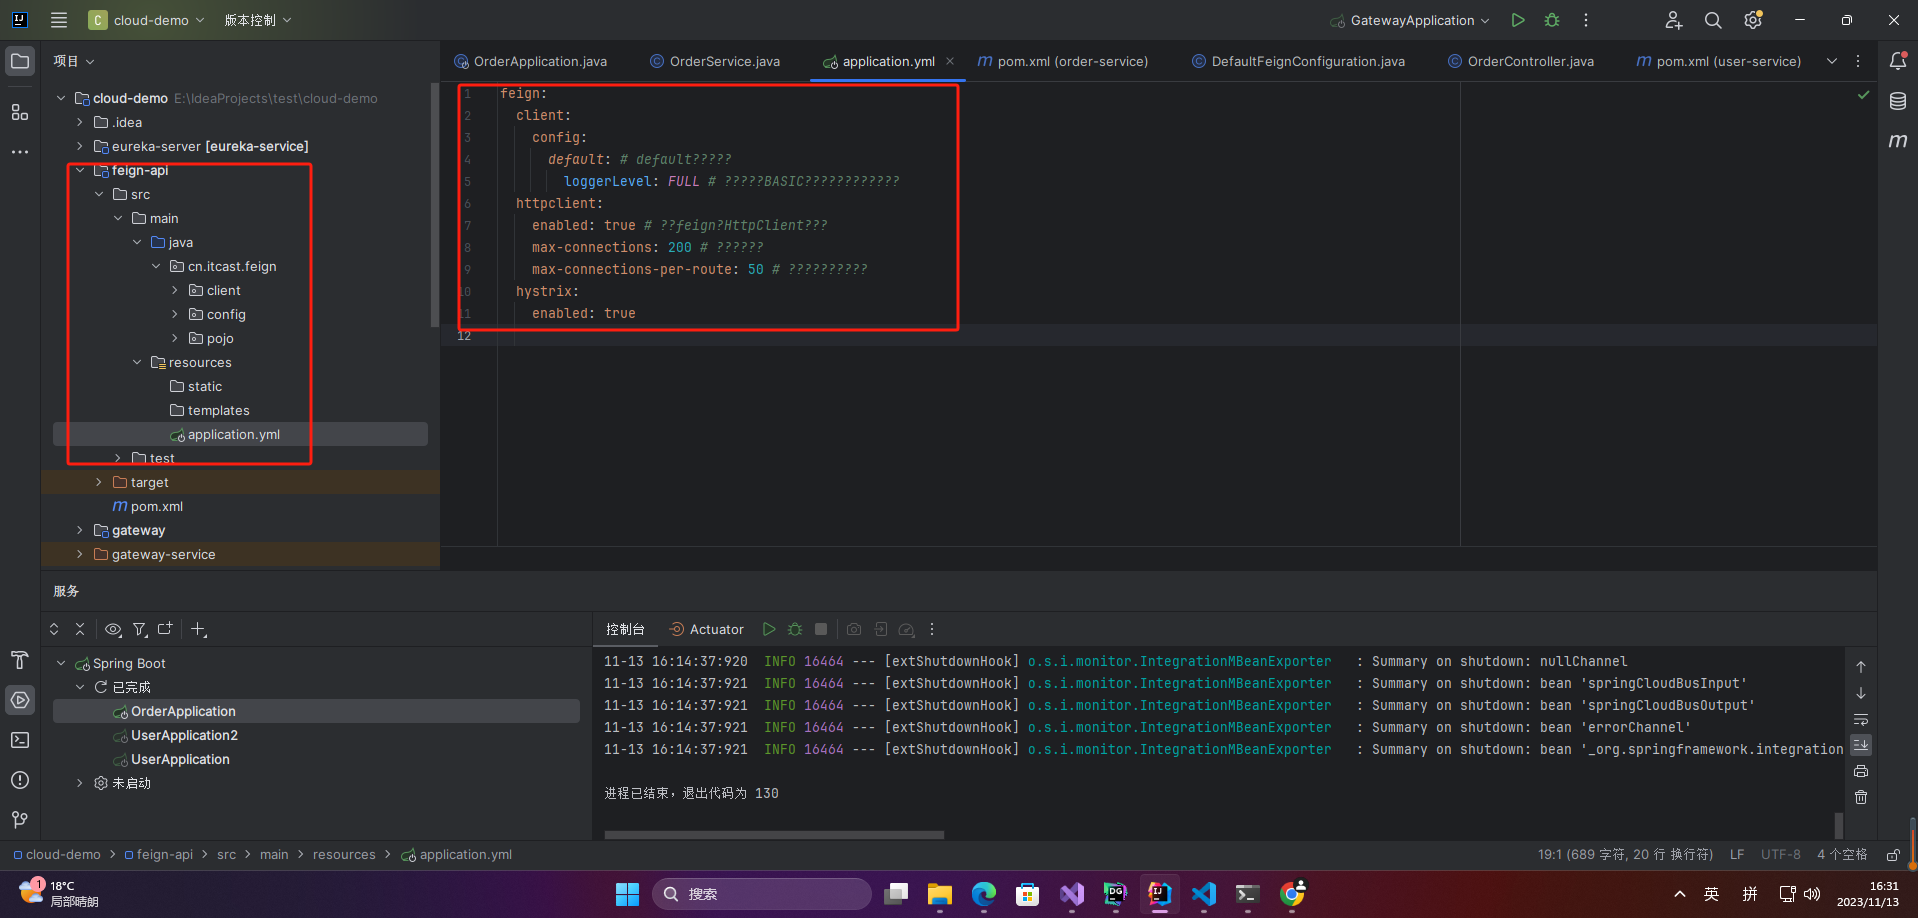Click resources breadcrumb in navigation bar
The height and width of the screenshot is (918, 1918).
(344, 855)
